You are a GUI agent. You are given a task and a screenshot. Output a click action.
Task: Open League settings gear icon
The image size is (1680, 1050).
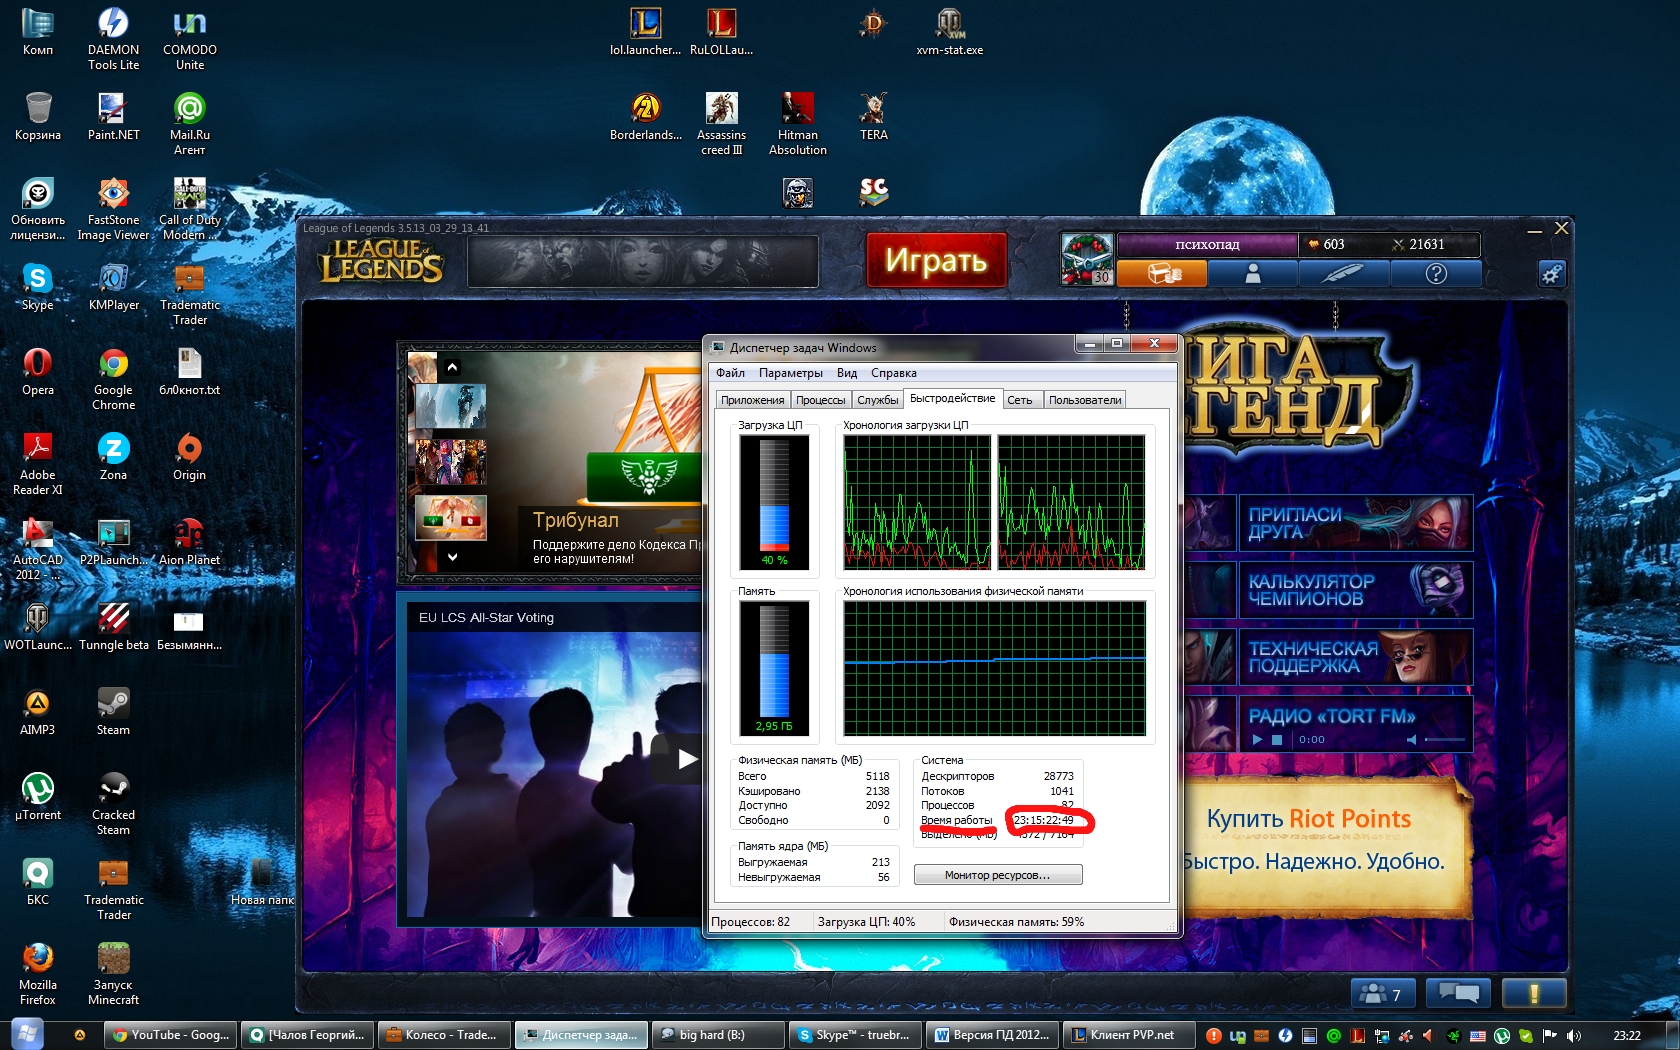click(1551, 273)
